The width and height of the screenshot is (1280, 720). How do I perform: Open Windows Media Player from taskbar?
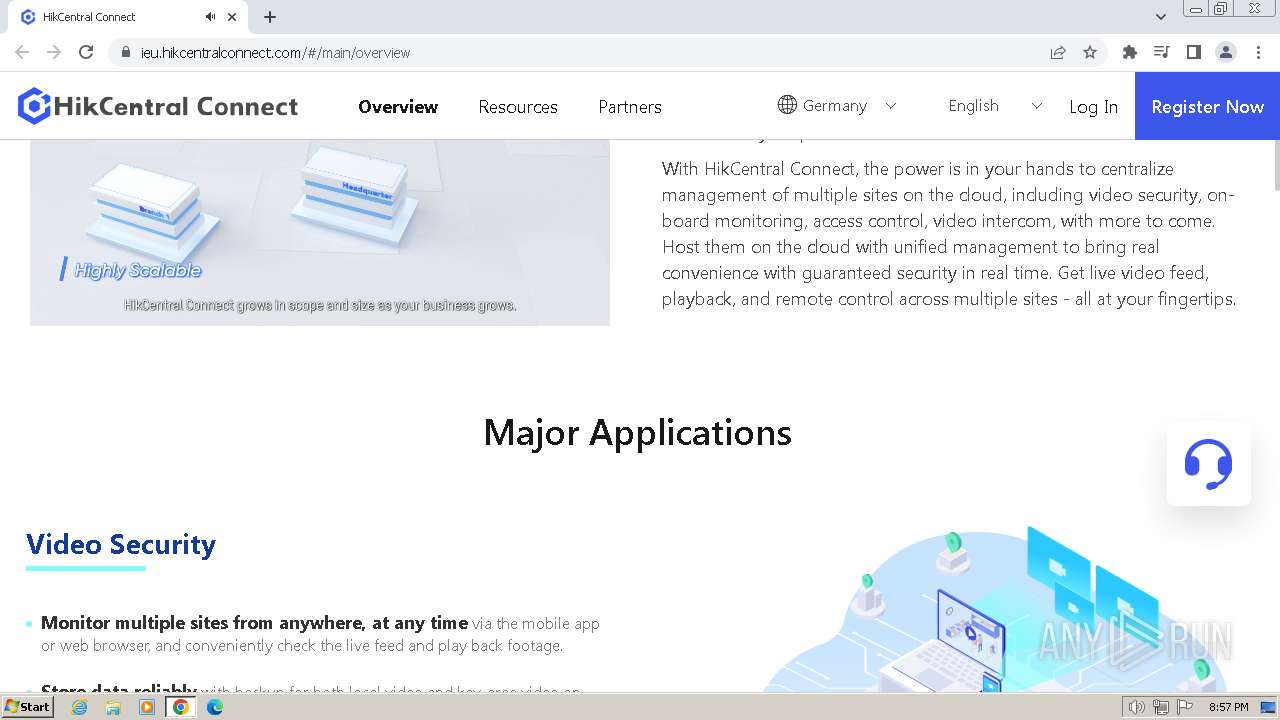point(147,707)
